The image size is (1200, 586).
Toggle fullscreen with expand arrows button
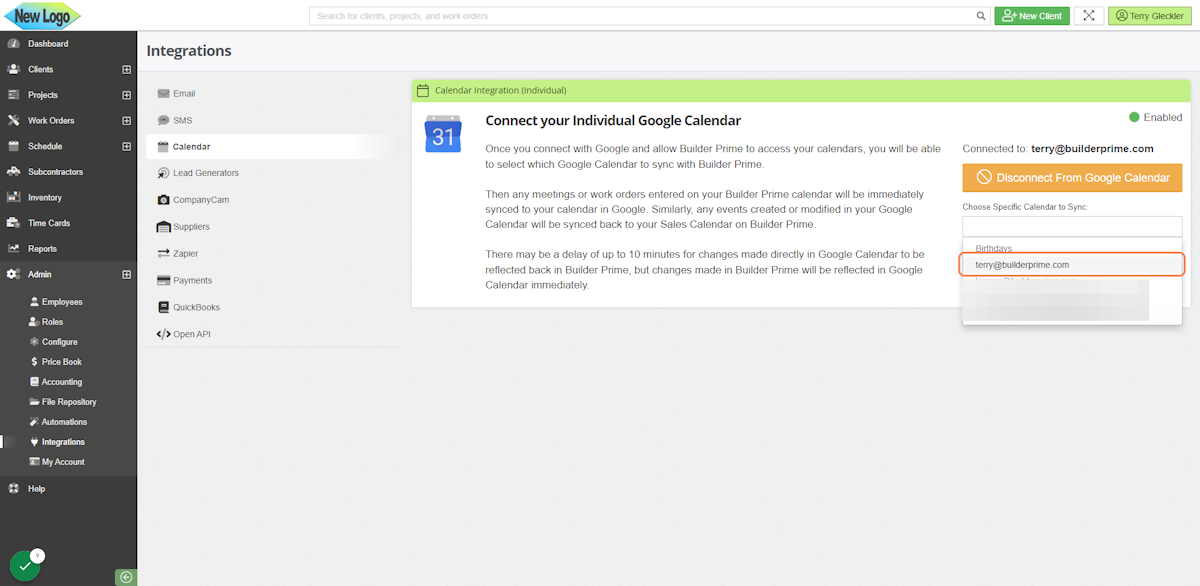1089,16
